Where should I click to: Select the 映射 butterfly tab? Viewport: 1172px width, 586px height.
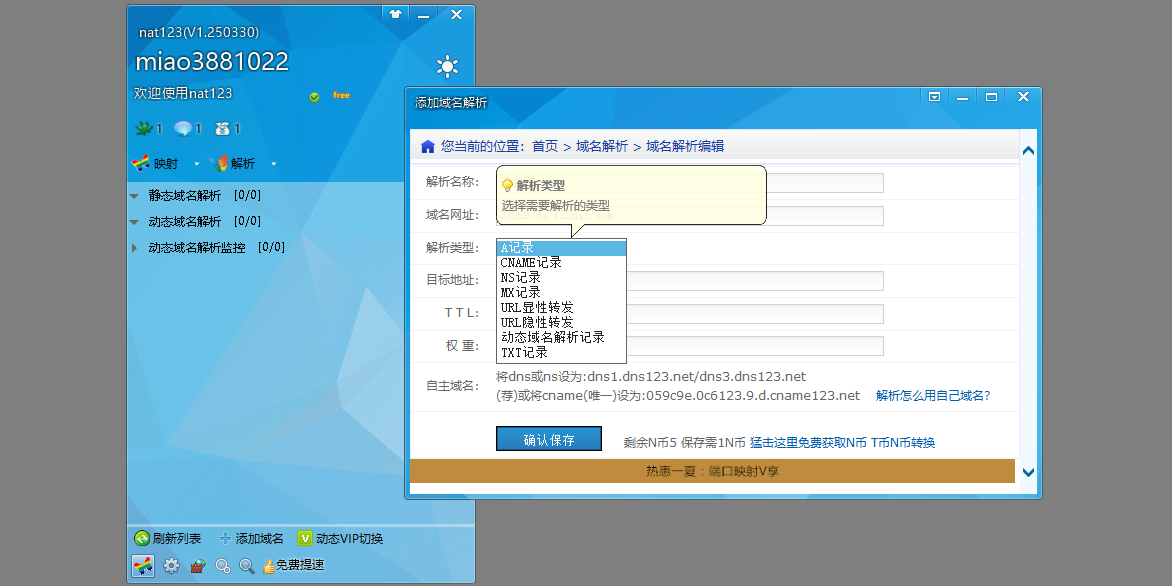click(x=155, y=163)
